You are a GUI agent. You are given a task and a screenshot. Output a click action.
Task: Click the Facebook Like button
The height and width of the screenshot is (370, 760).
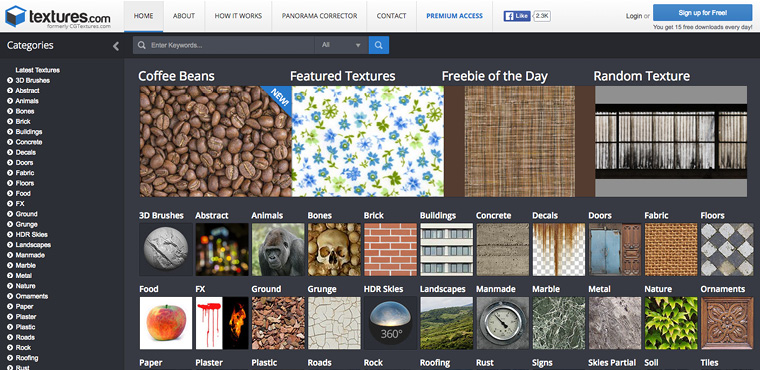pos(517,16)
